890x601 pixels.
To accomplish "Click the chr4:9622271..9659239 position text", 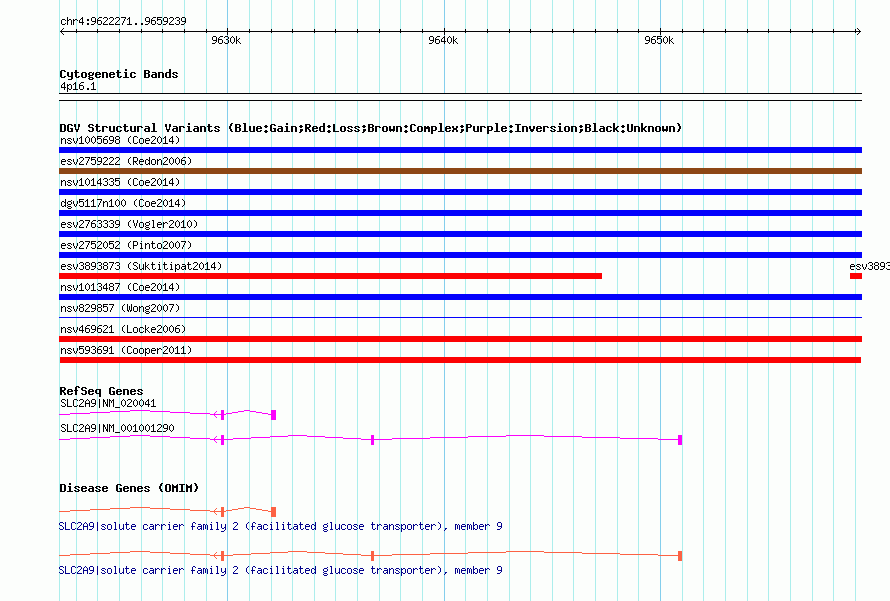I will tap(123, 21).
